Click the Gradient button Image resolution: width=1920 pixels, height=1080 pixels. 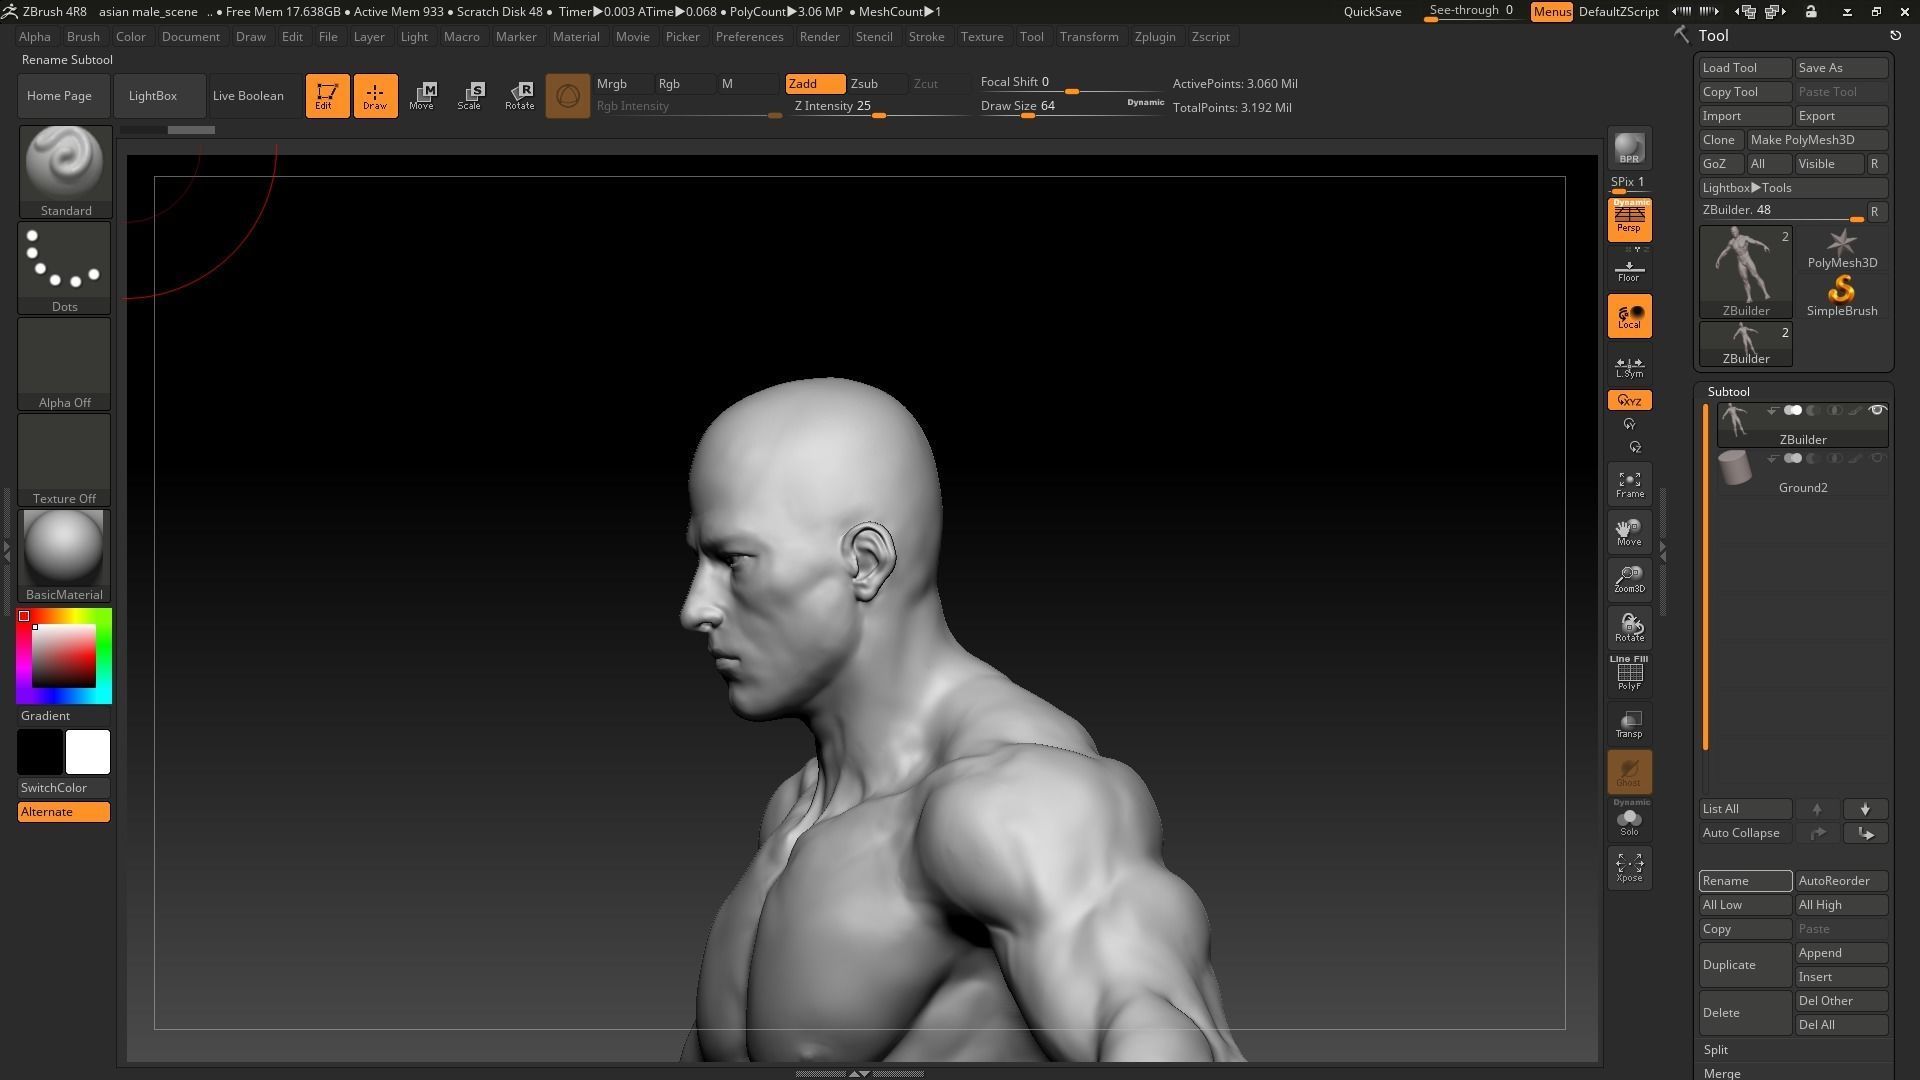(64, 716)
